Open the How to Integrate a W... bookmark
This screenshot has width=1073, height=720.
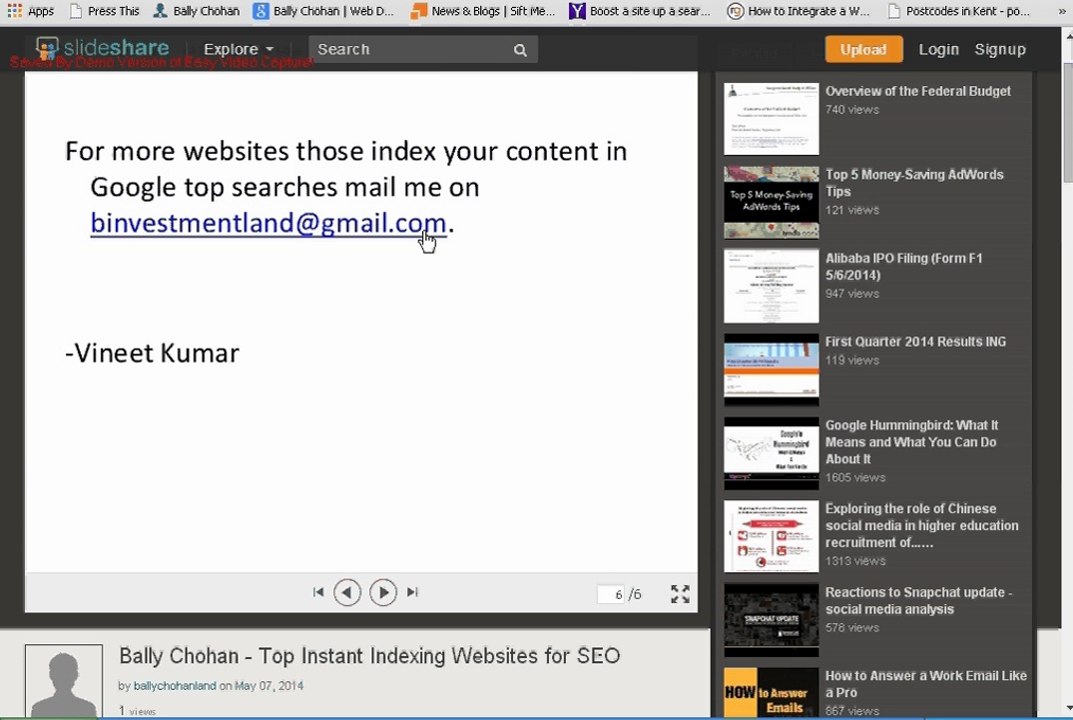pos(798,11)
